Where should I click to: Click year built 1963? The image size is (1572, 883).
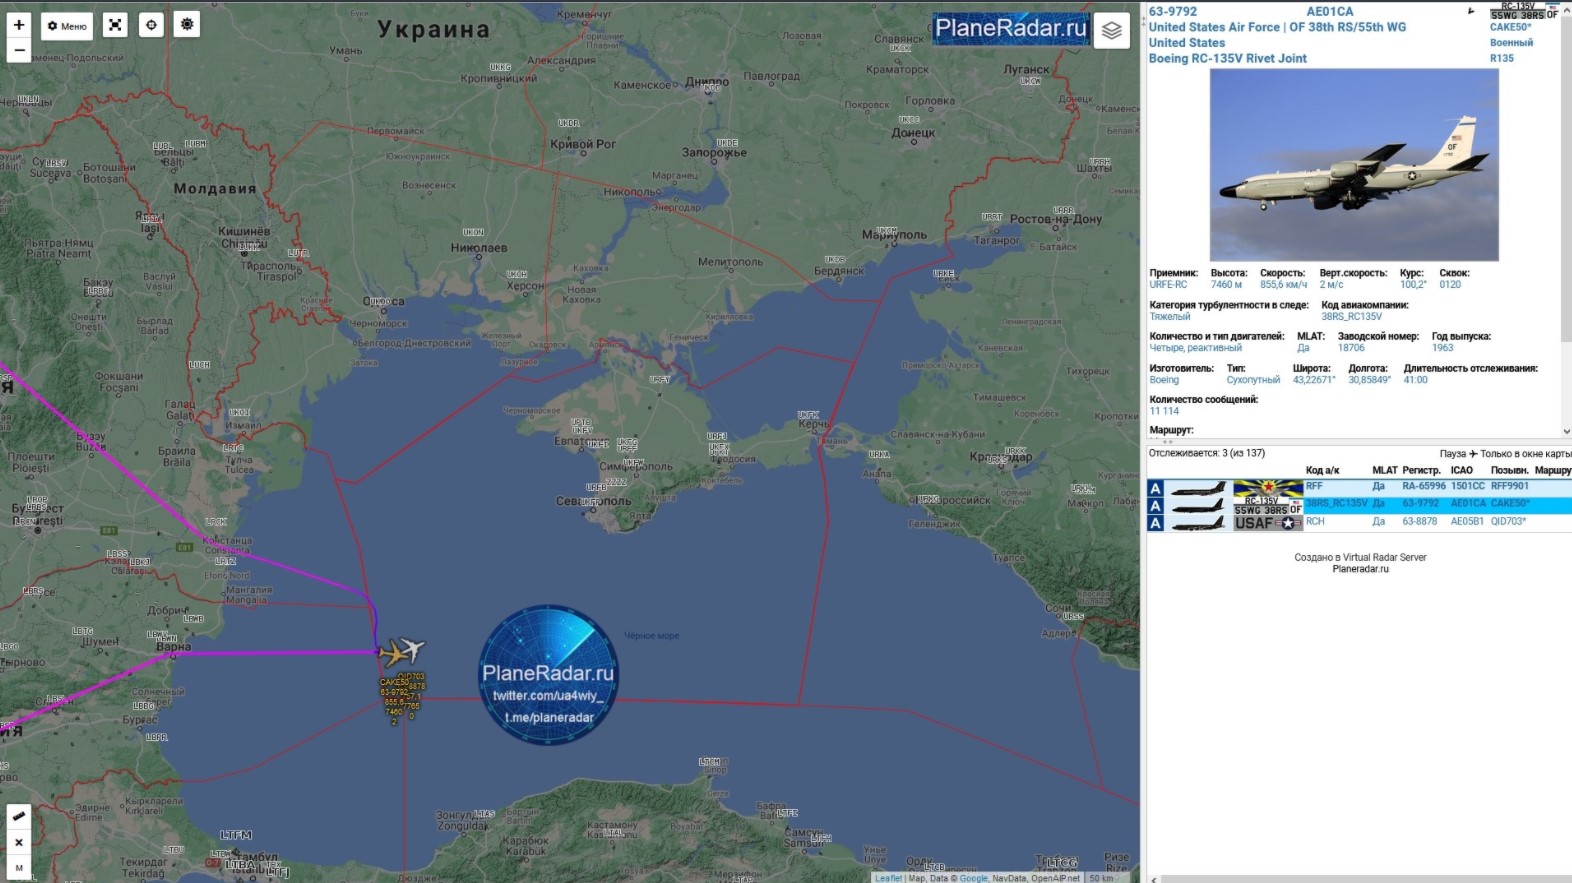pos(1442,348)
